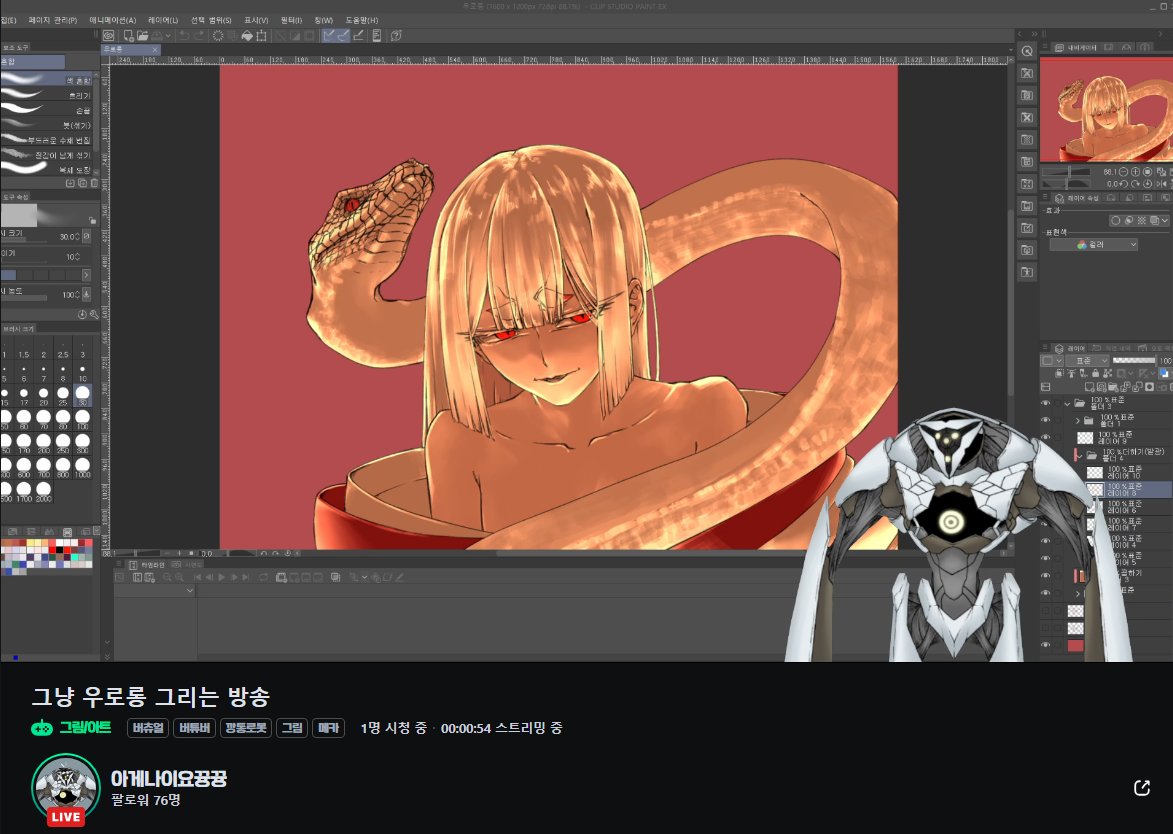The image size is (1173, 834).
Task: Click the Clear/loading circle toolbar icon
Action: tap(218, 35)
